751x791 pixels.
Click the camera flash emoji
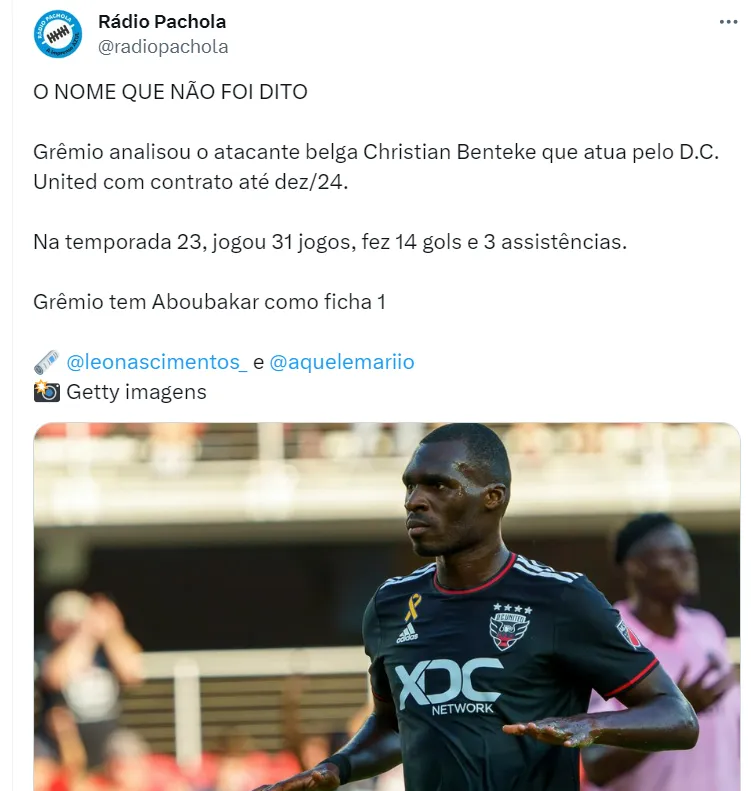46,392
